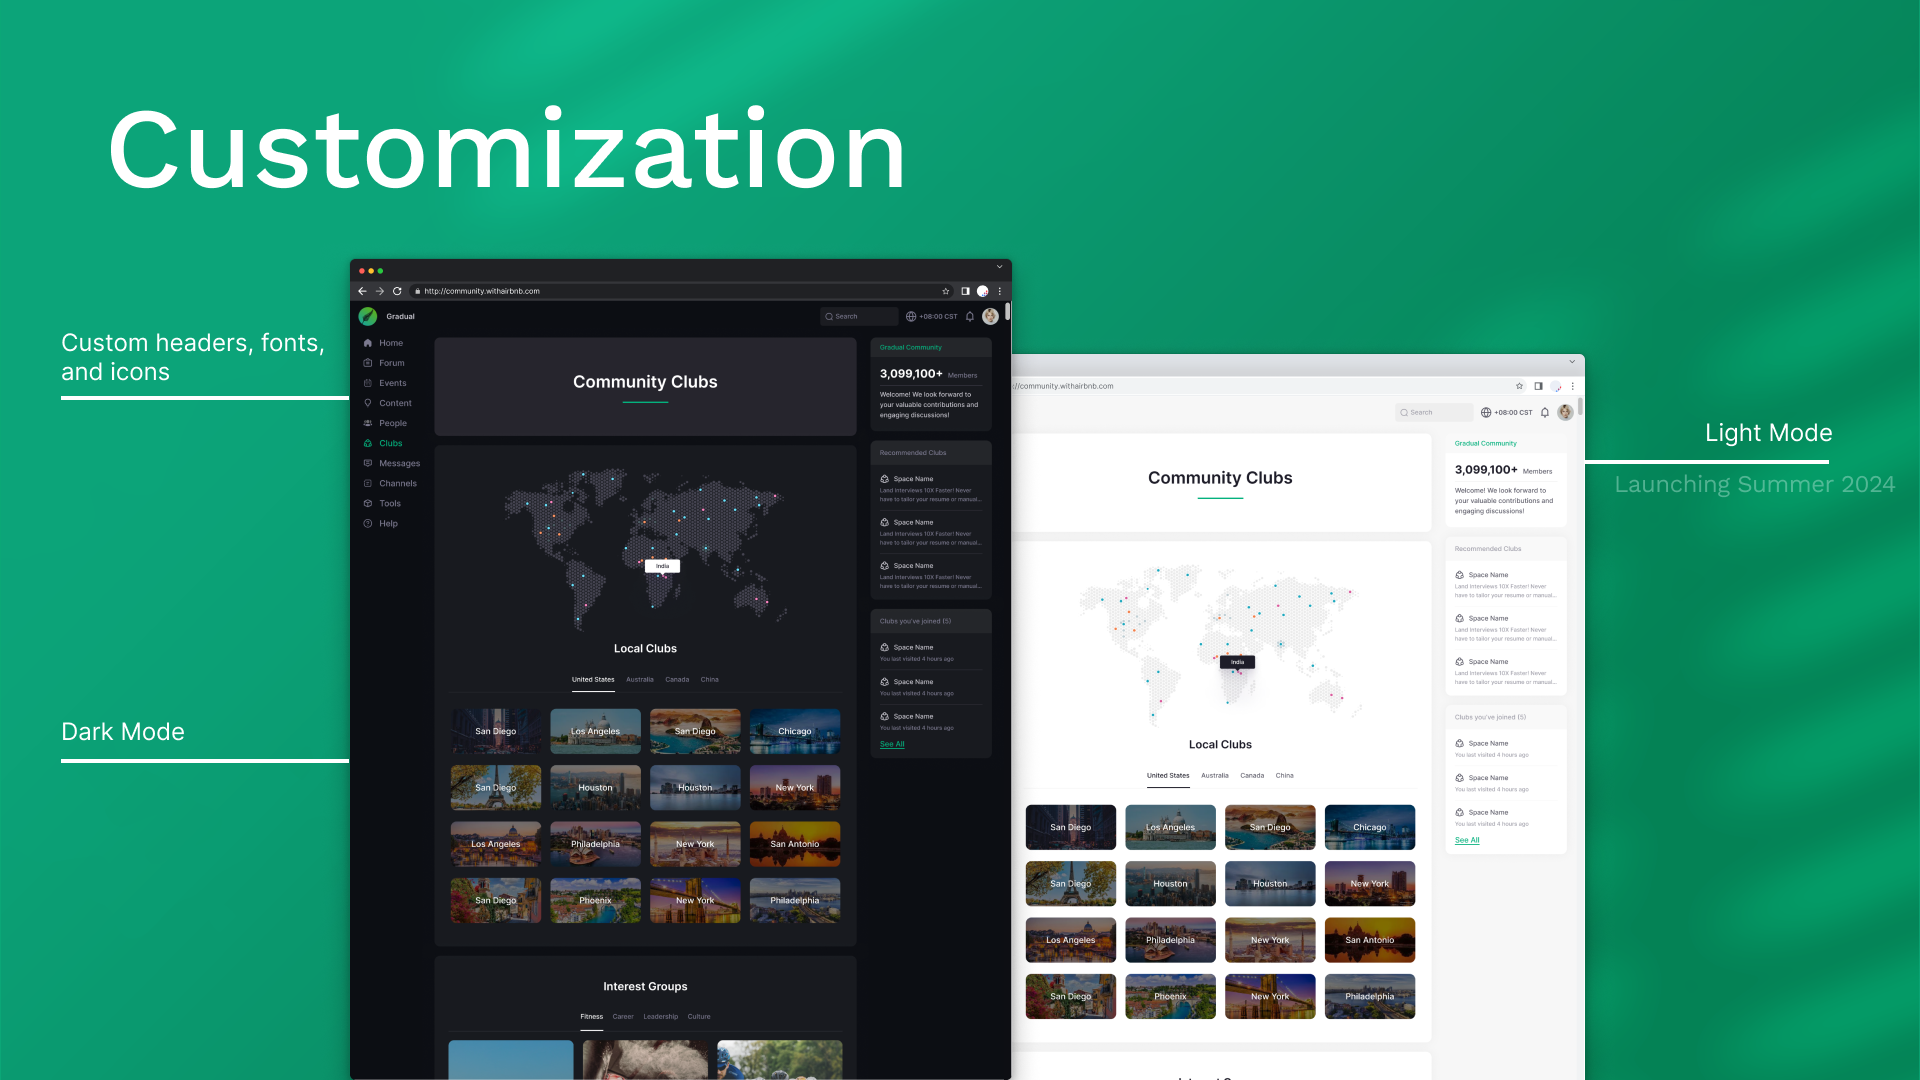Open People section icon in sidebar
Image resolution: width=1920 pixels, height=1080 pixels.
coord(368,423)
